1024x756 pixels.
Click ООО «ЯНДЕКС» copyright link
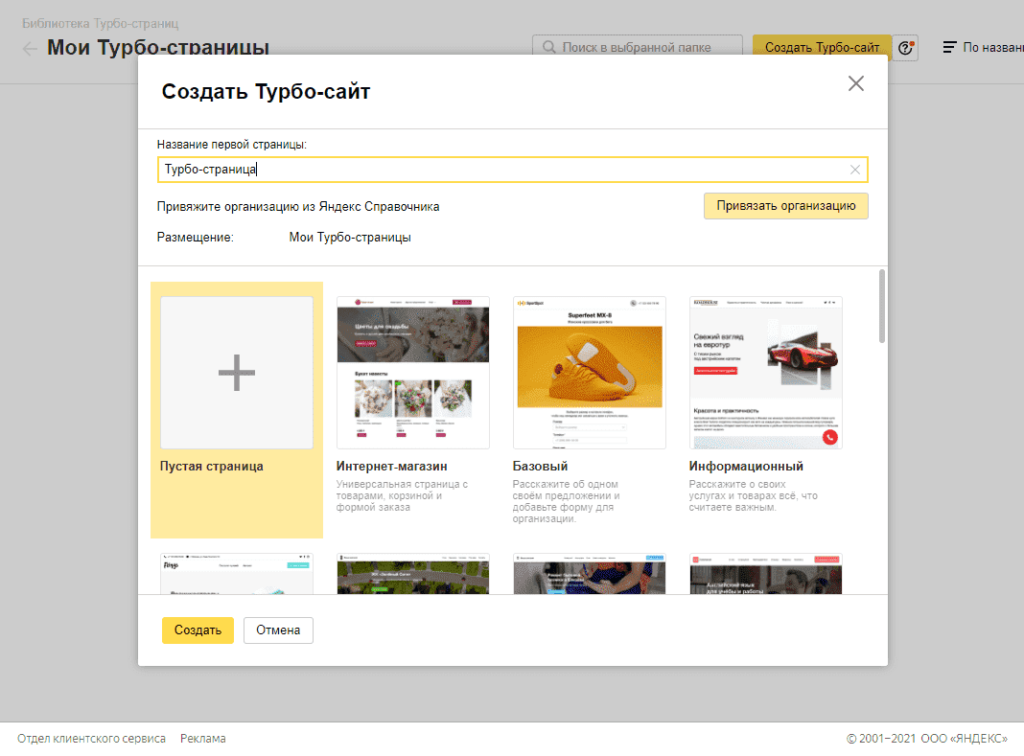coord(964,738)
